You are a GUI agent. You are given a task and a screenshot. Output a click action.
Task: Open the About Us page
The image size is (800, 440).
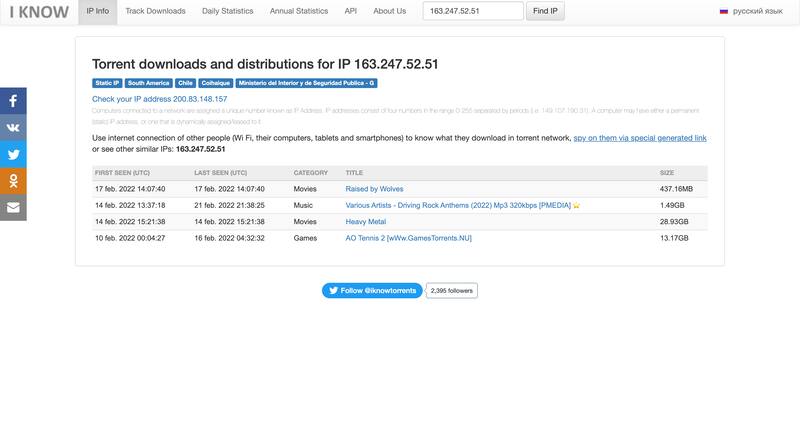[x=389, y=11]
